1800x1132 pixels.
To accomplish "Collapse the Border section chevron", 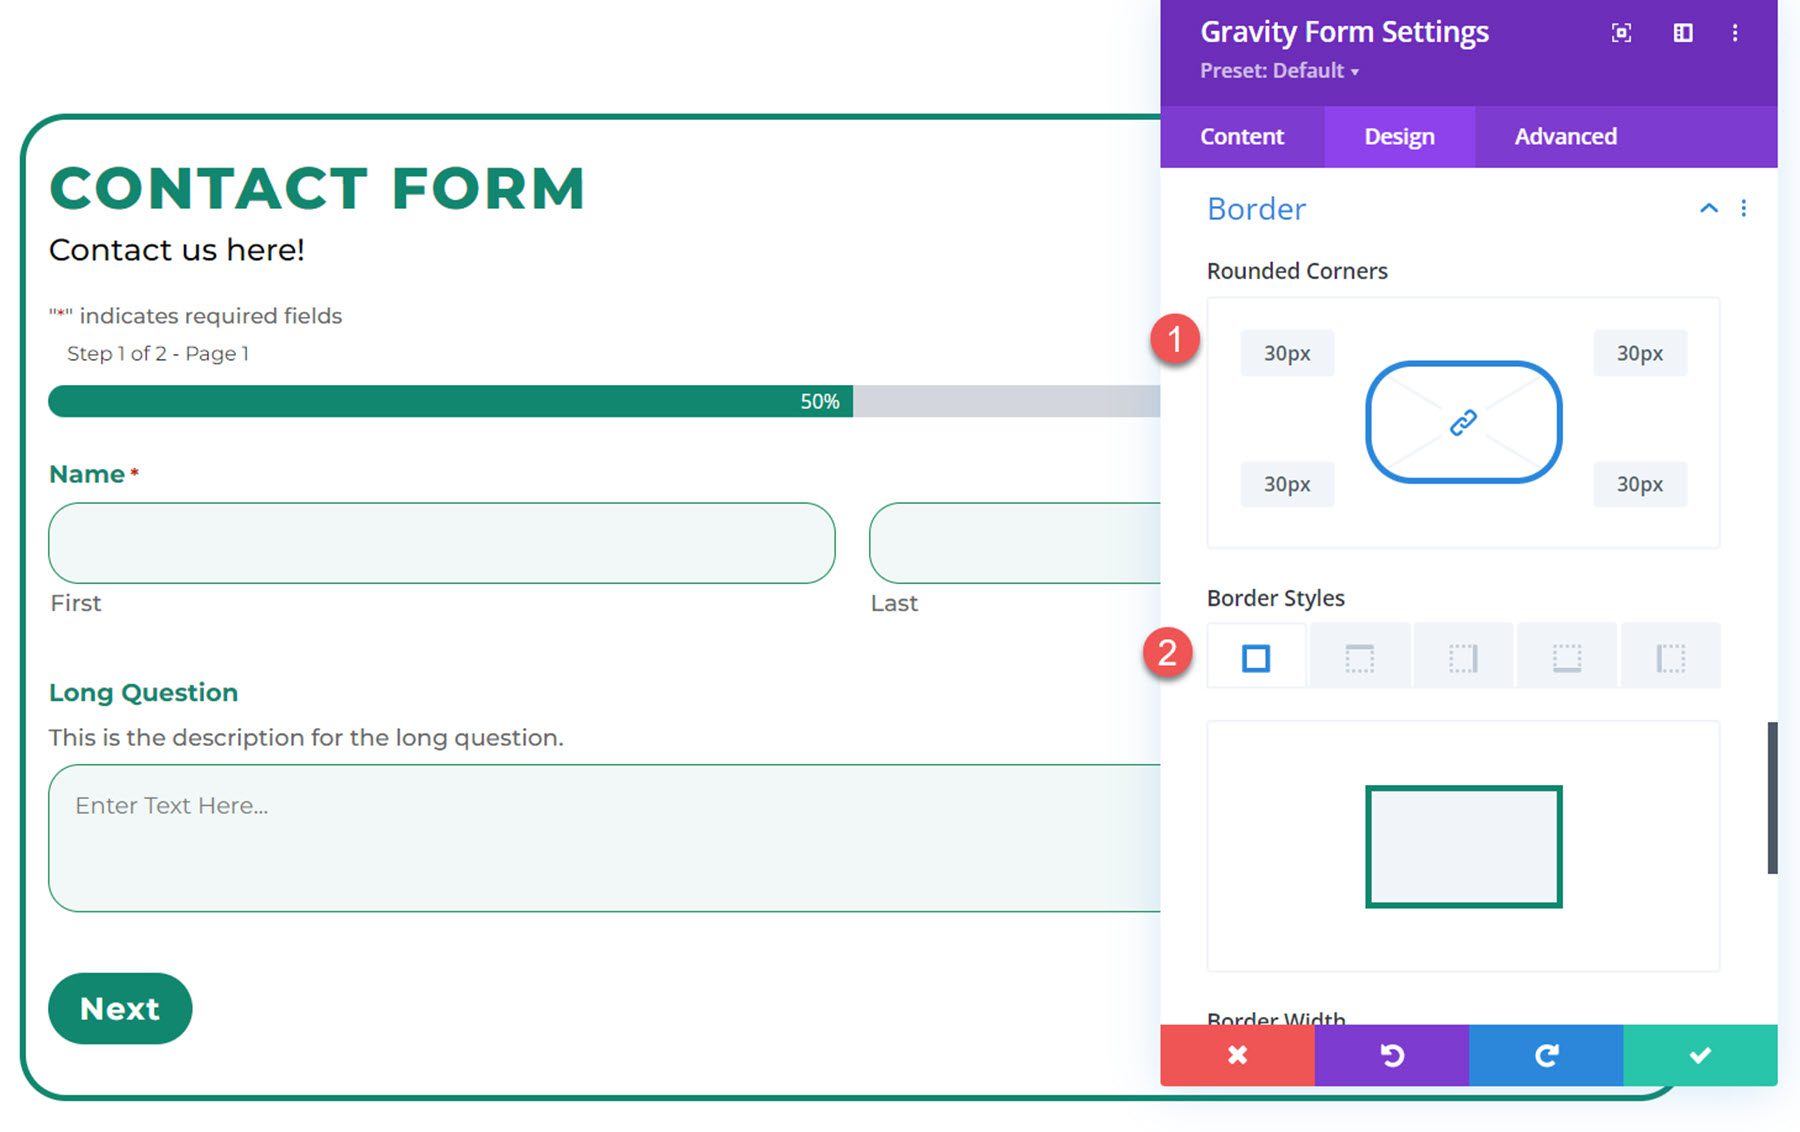I will [1709, 208].
